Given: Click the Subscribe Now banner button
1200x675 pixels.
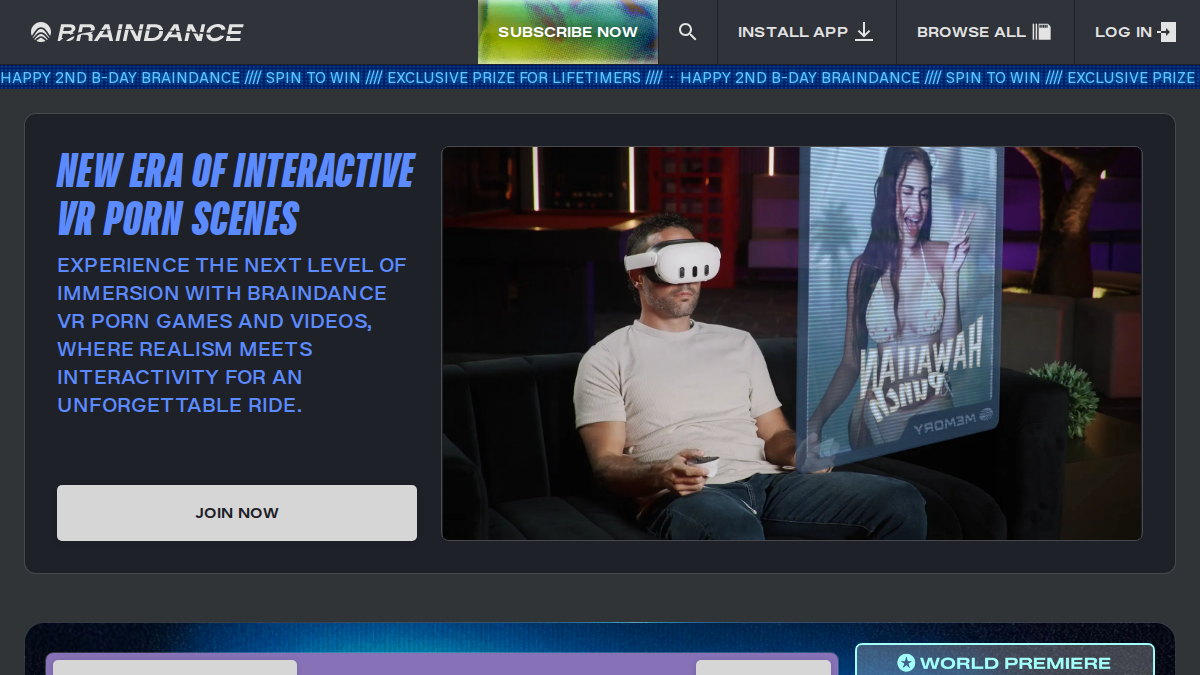Looking at the screenshot, I should [568, 32].
